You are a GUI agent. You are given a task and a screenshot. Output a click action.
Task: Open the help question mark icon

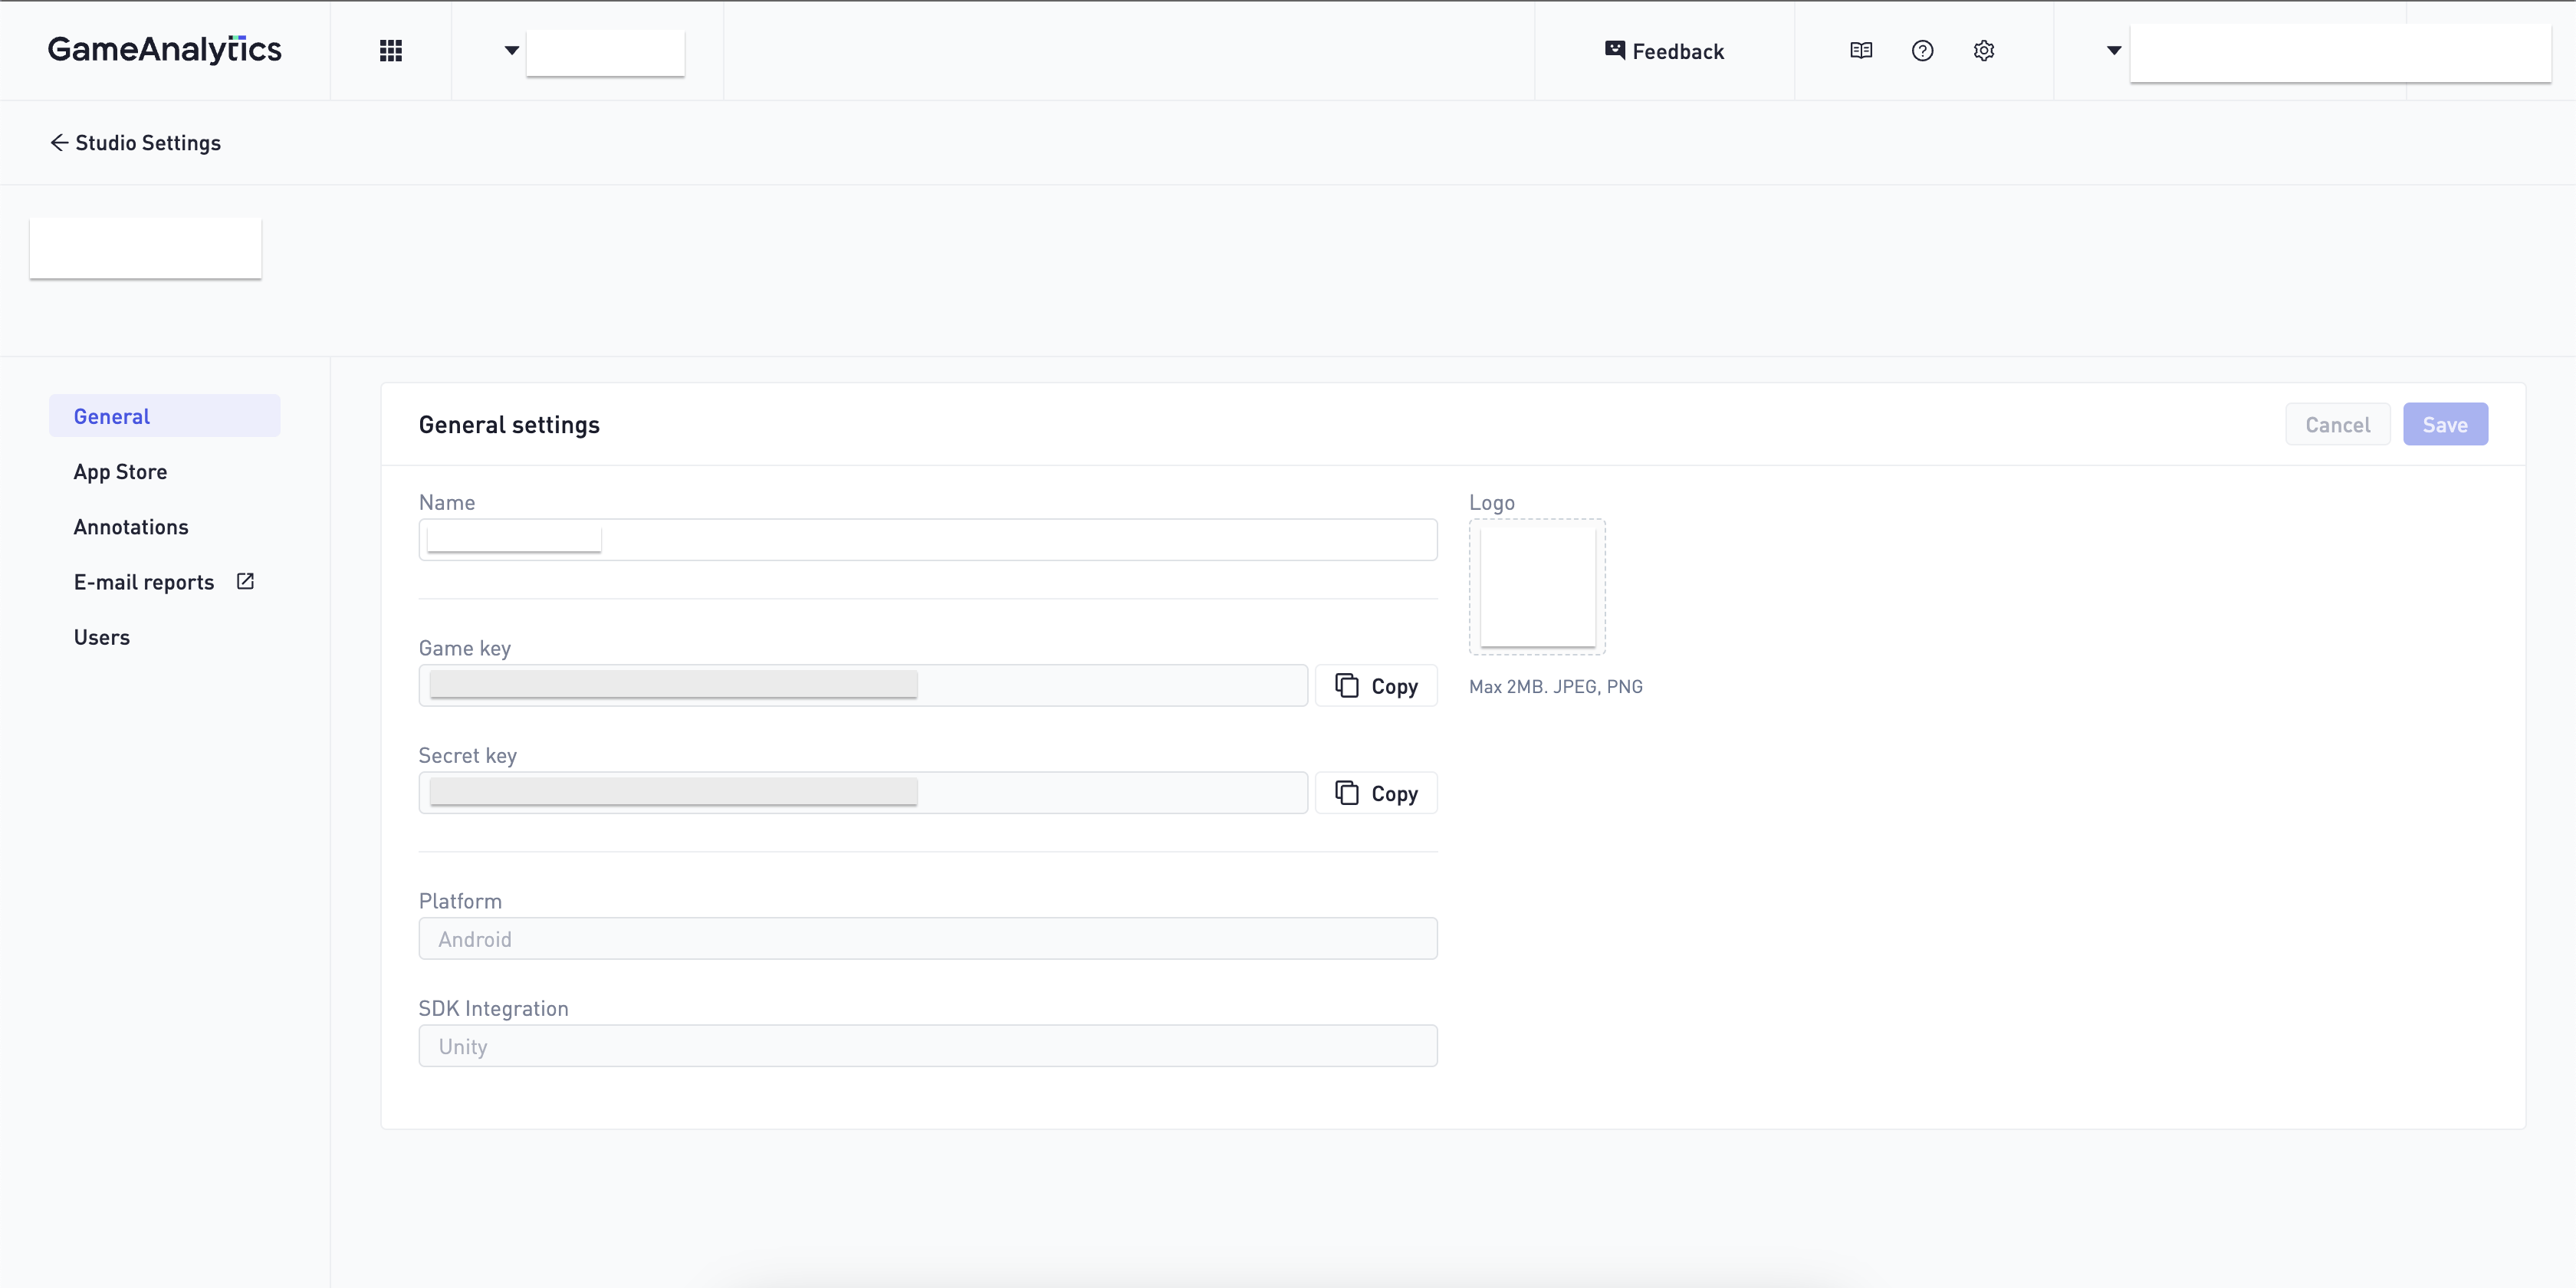tap(1922, 51)
